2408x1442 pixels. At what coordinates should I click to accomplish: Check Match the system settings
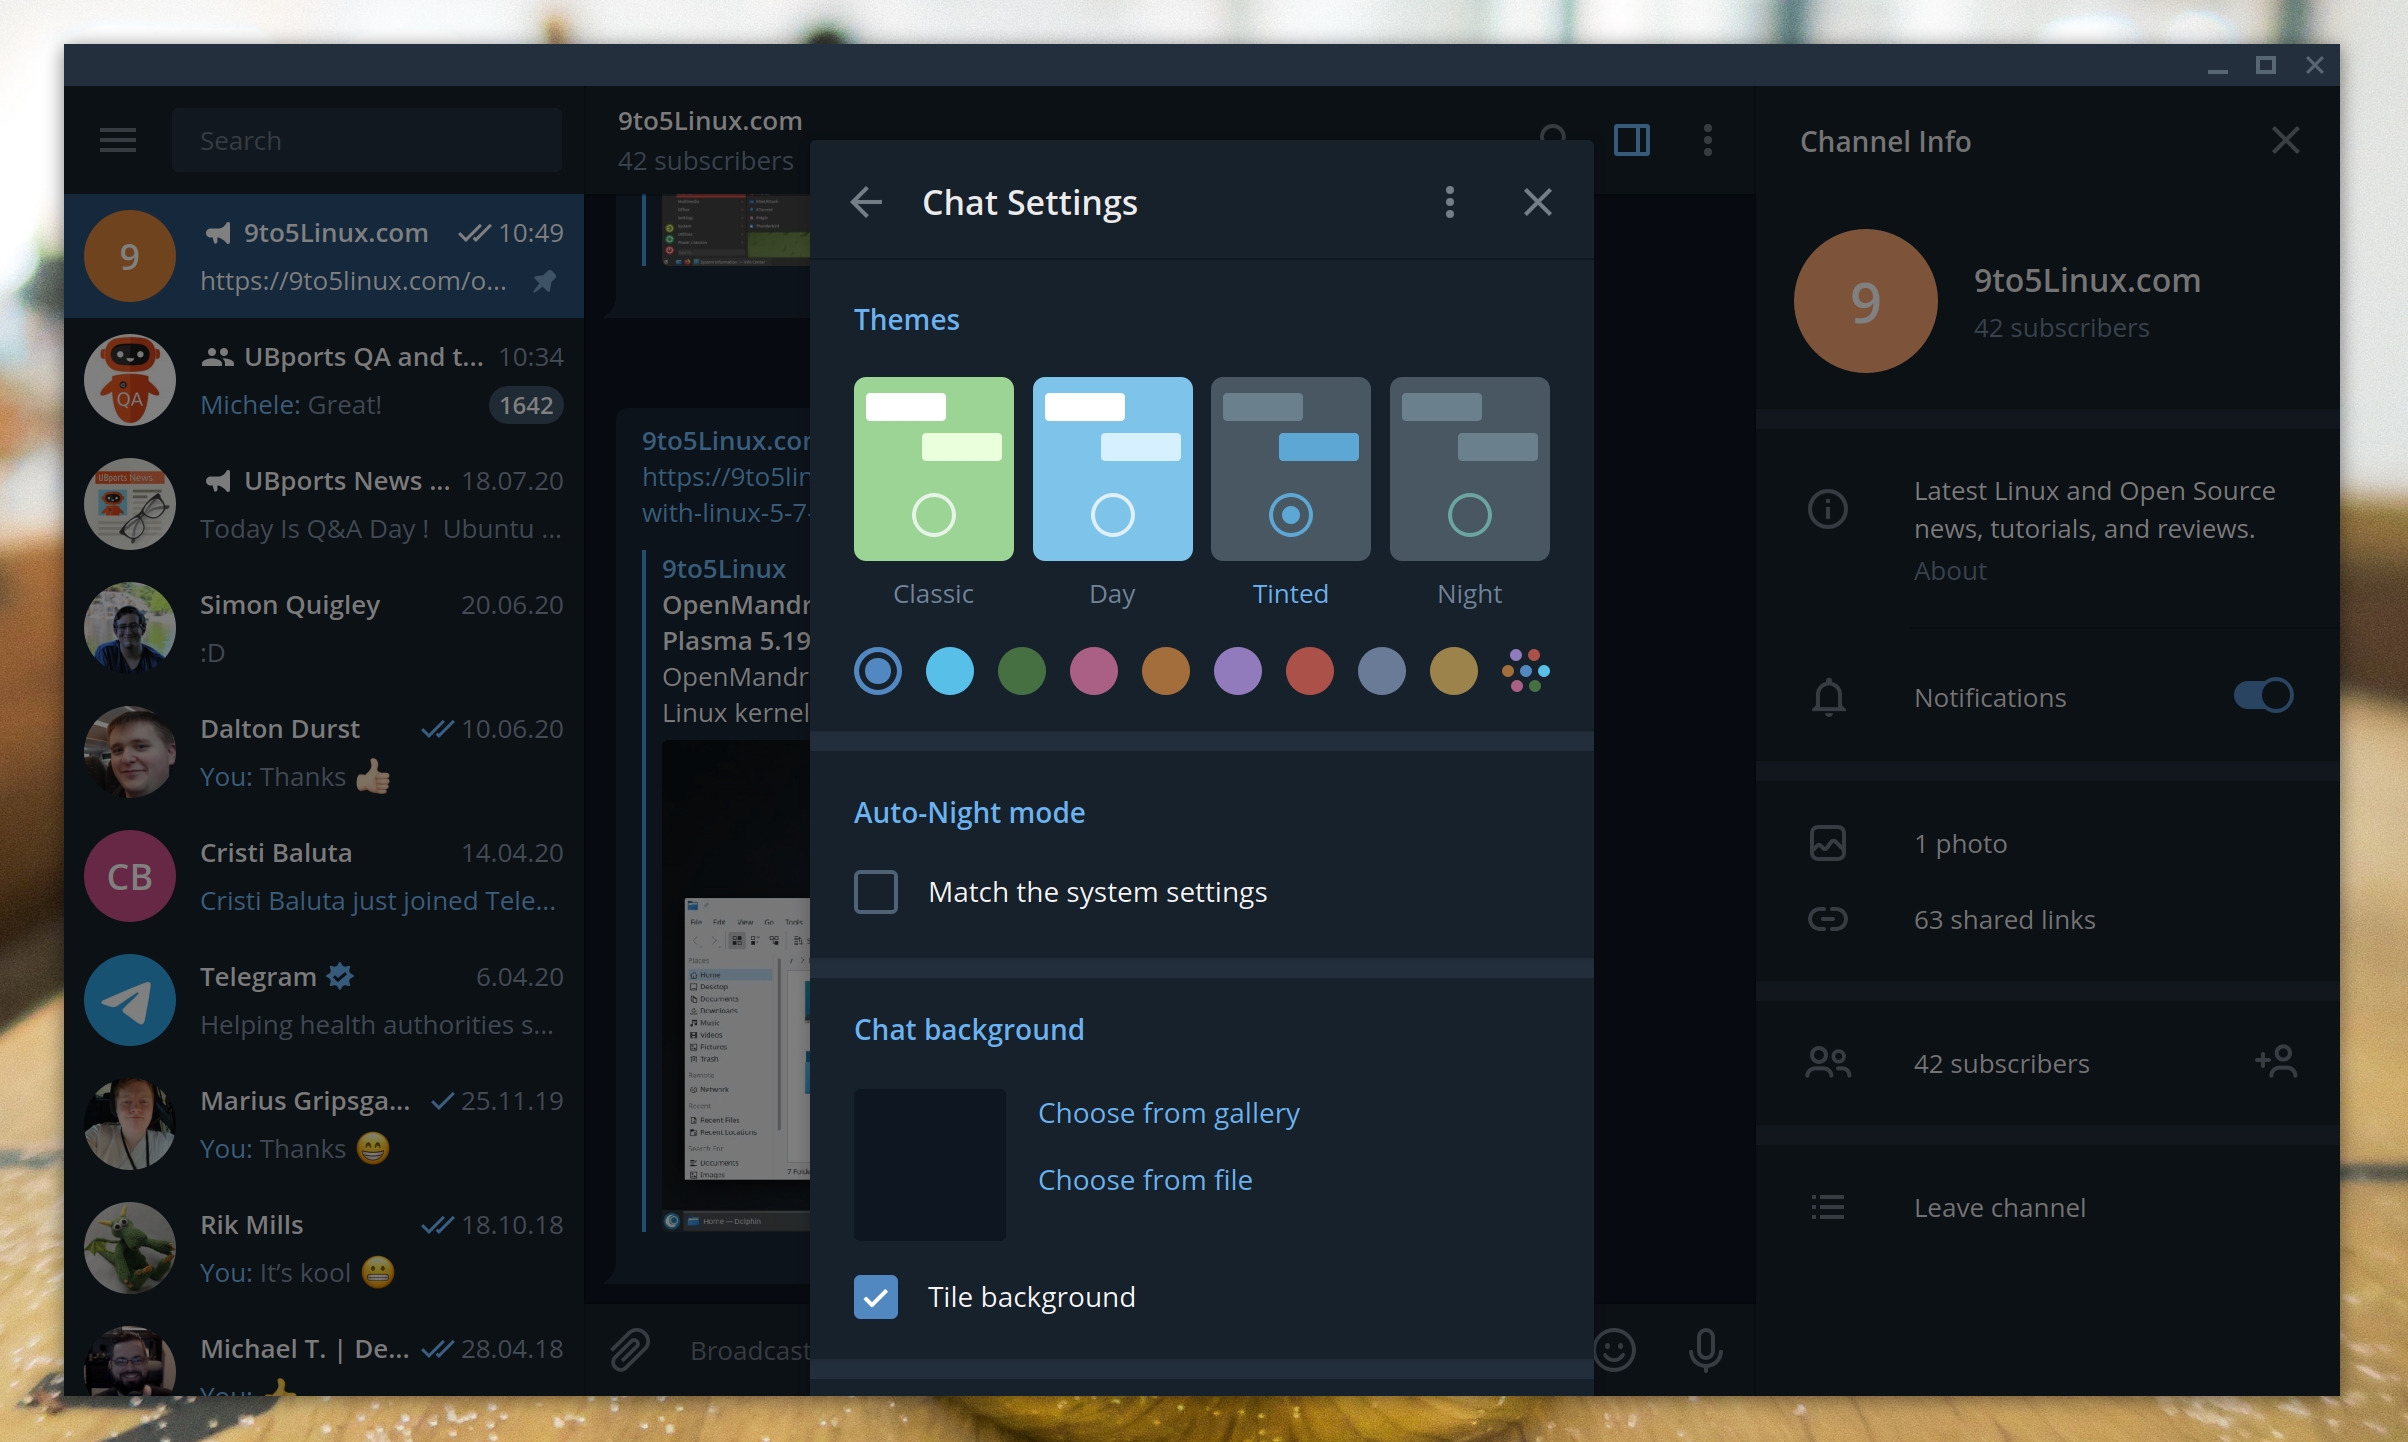tap(876, 892)
